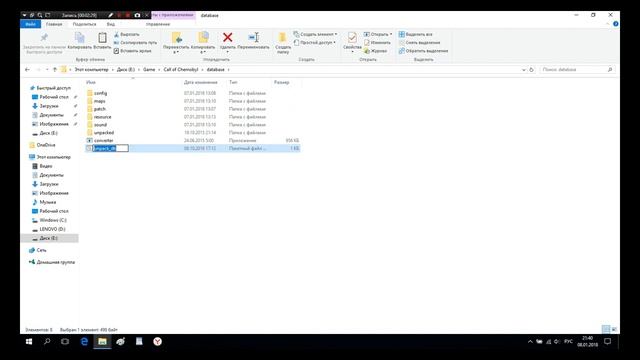Click inside the file rename edit box

pyautogui.click(x=111, y=149)
